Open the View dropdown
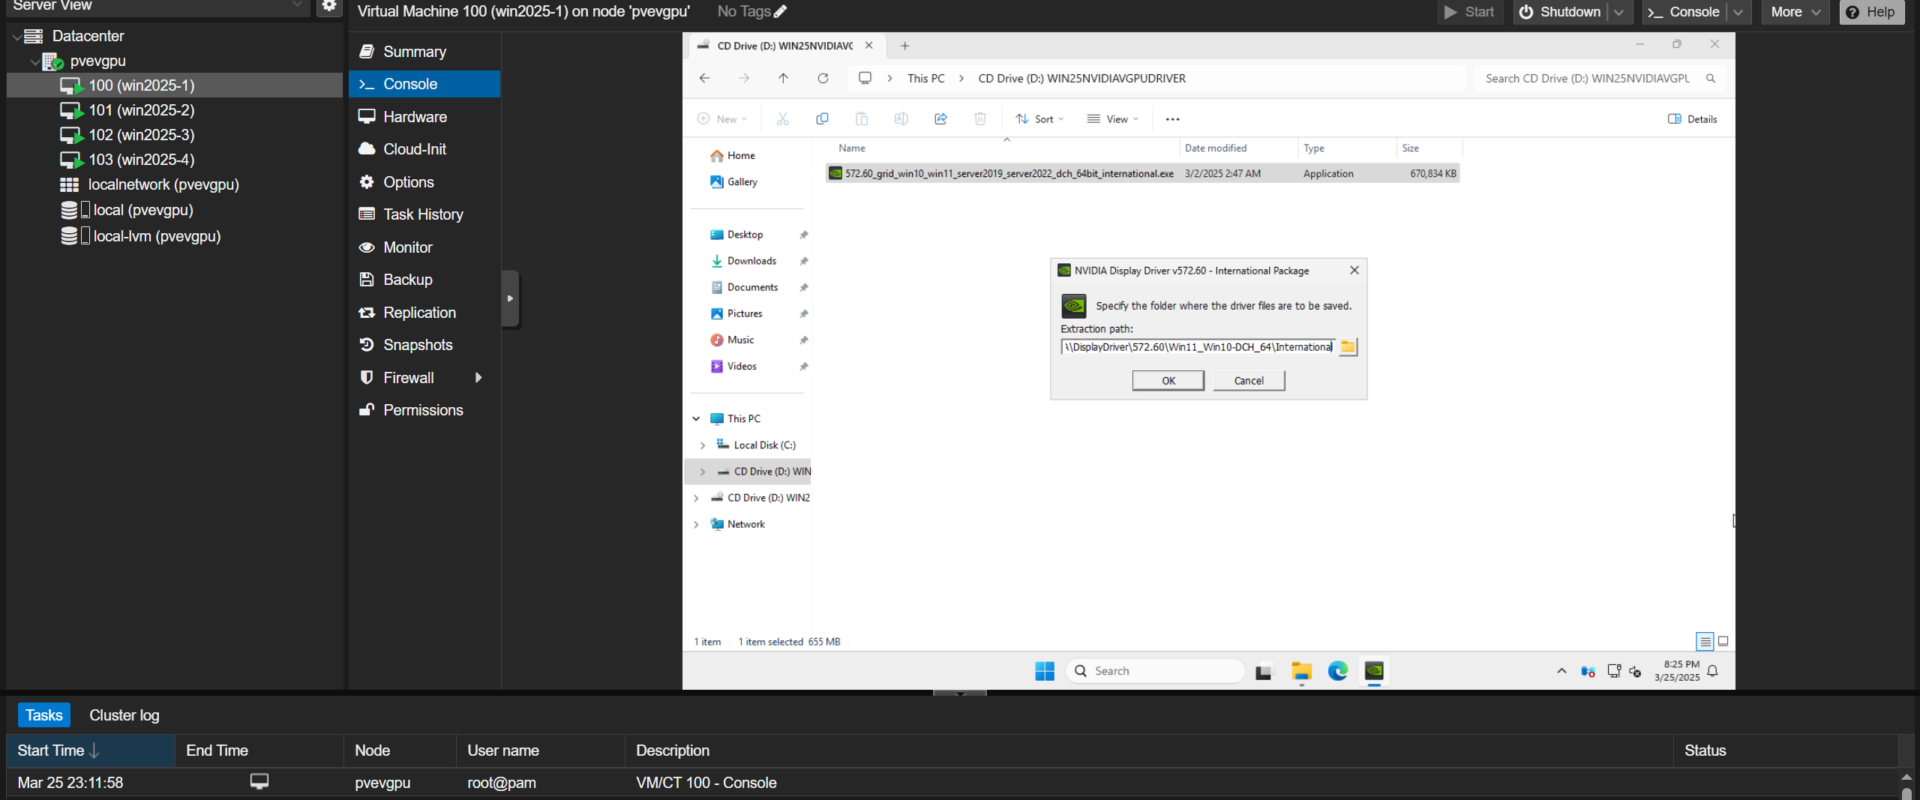Image resolution: width=1920 pixels, height=800 pixels. [1112, 119]
